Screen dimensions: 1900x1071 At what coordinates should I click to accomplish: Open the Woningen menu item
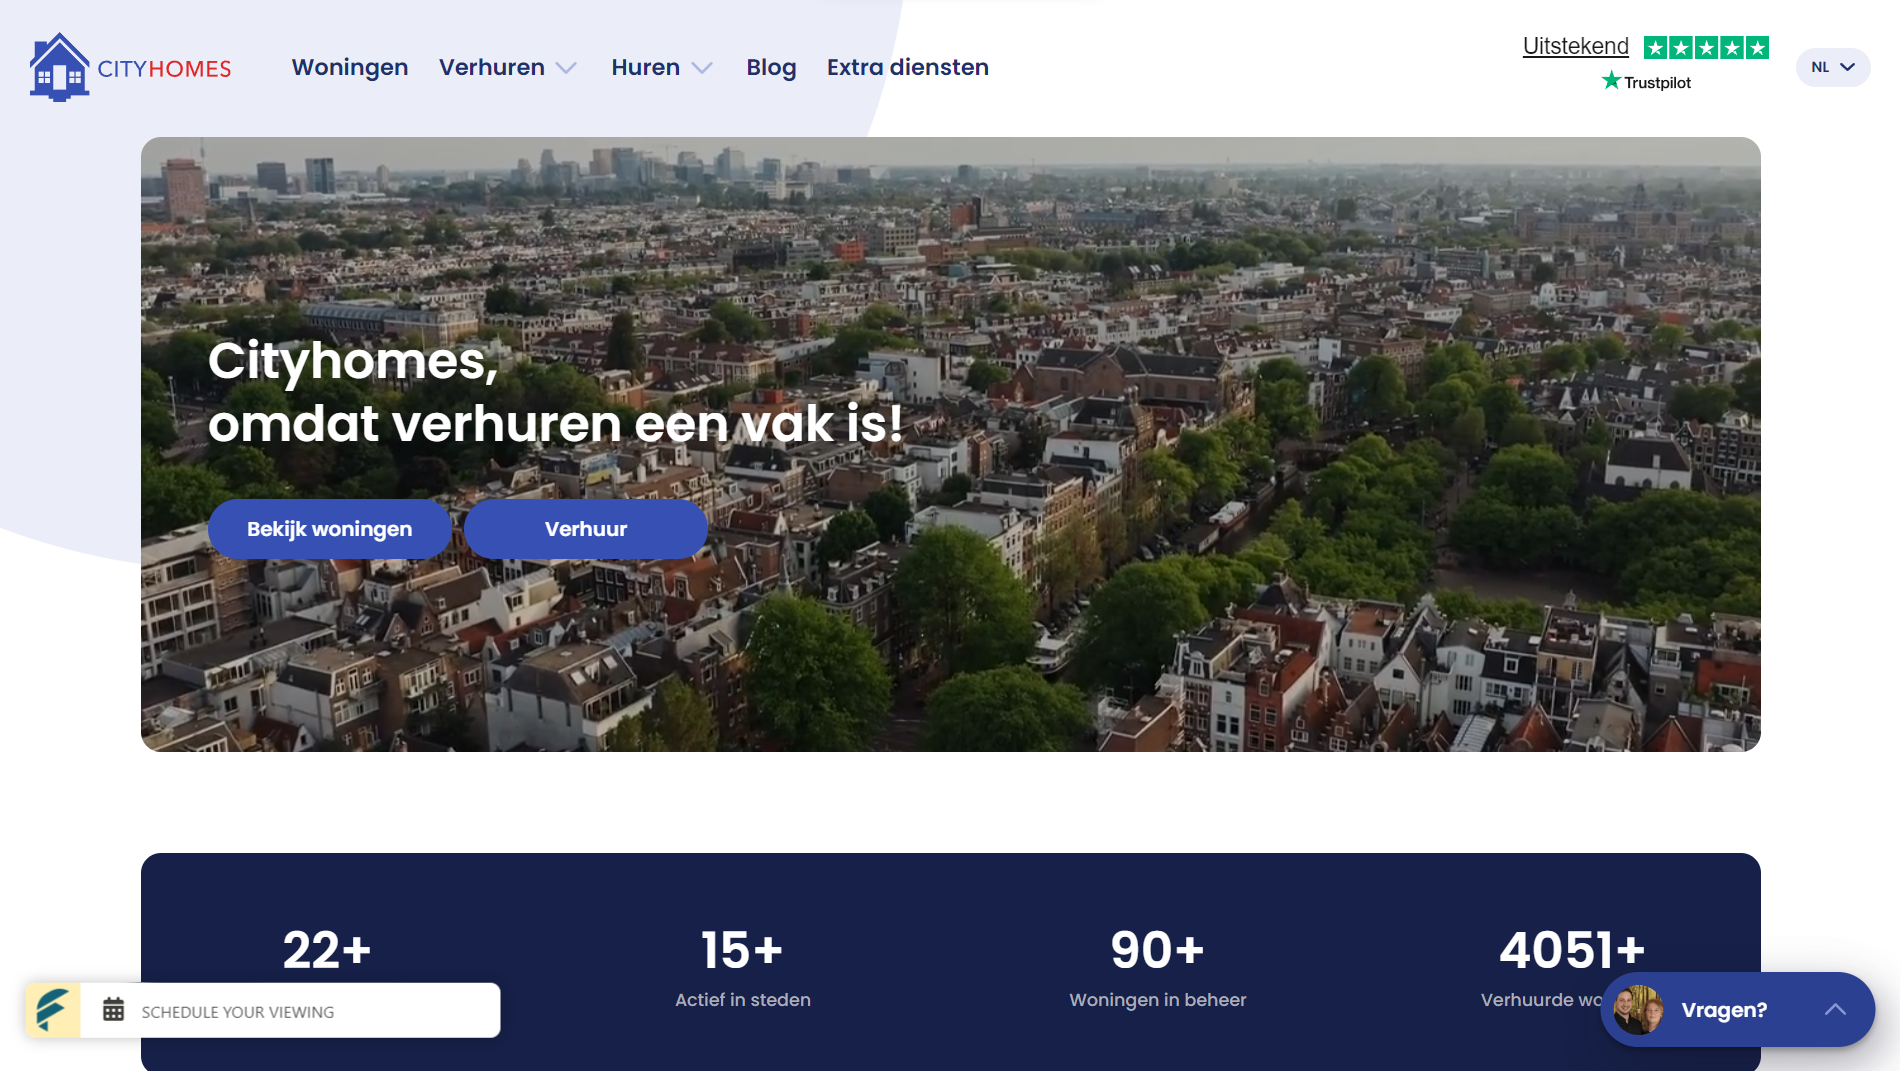click(350, 67)
